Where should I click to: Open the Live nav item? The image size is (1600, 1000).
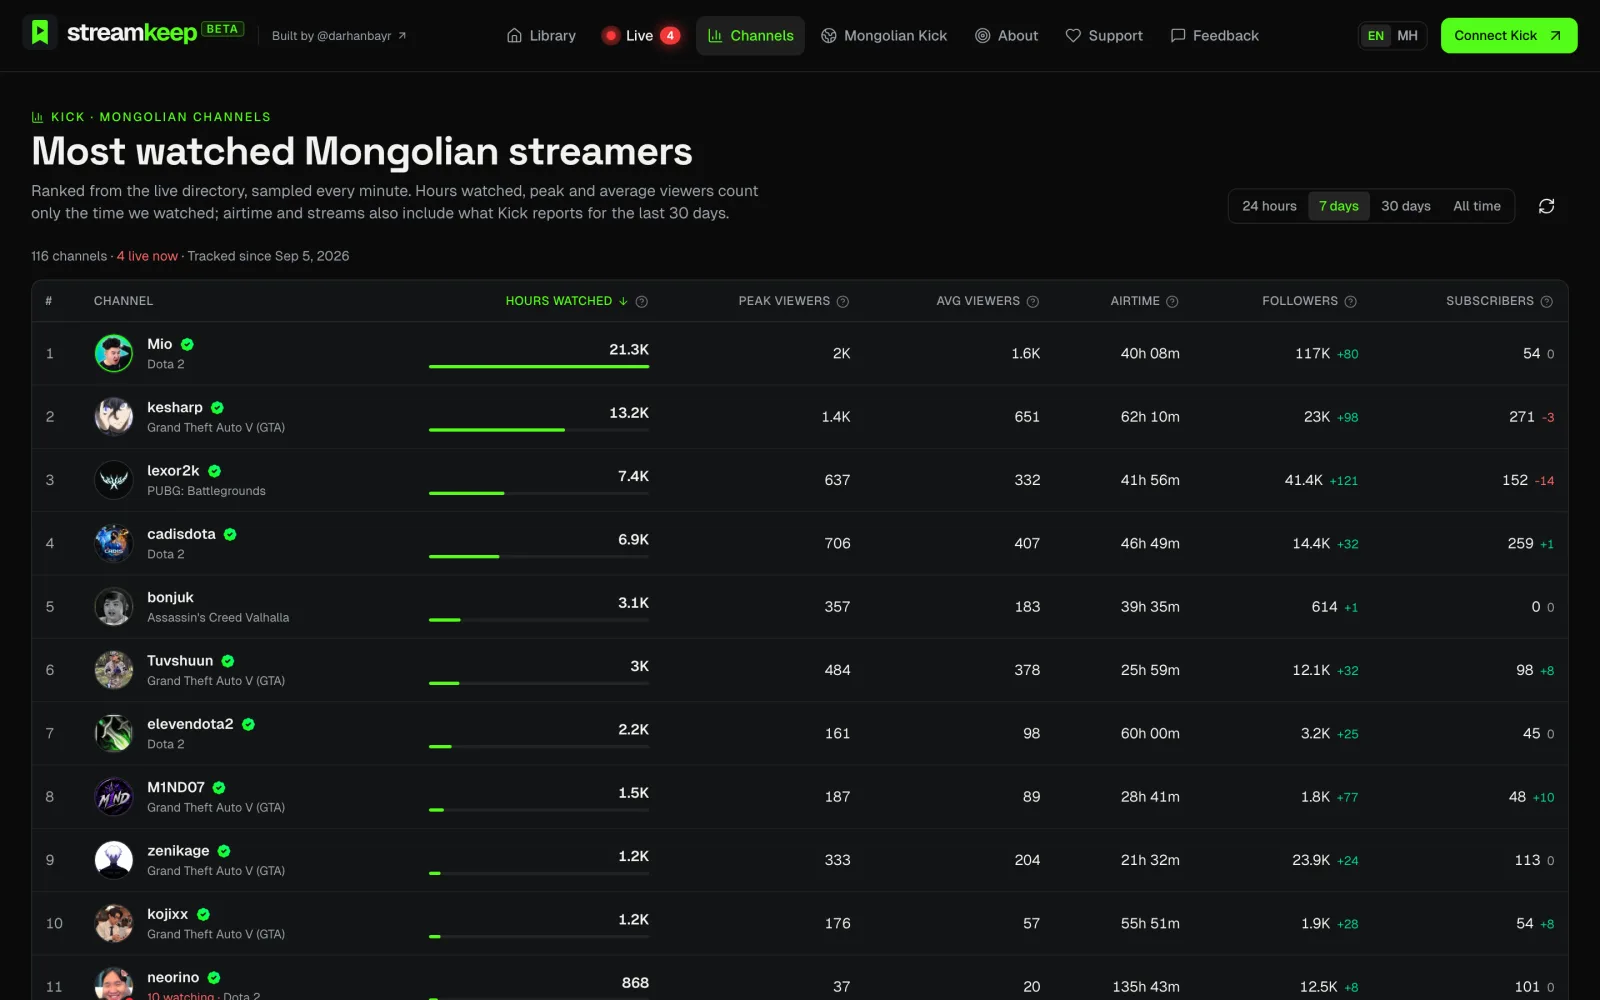641,35
